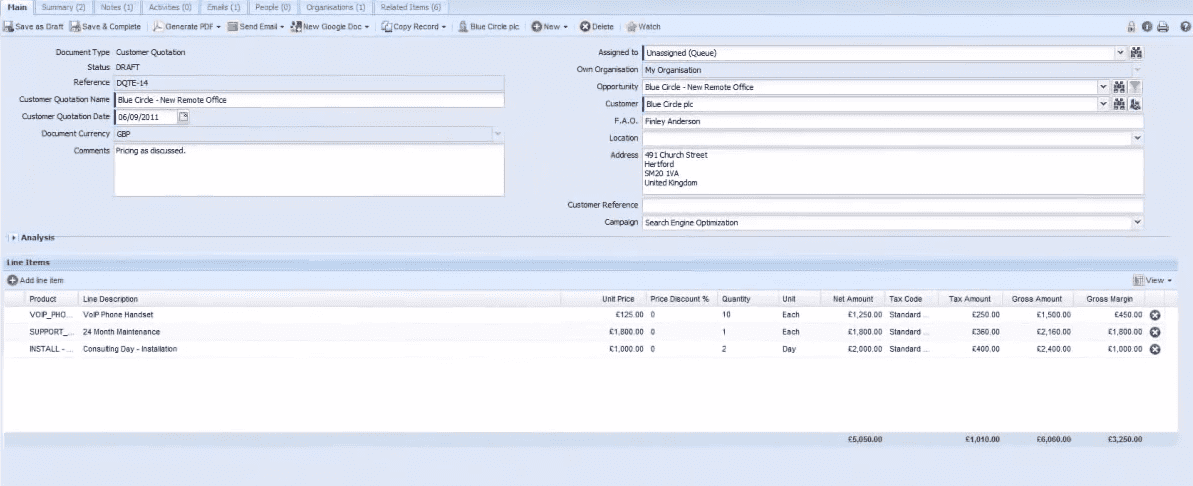Open the Campaign dropdown
Viewport: 1193px width, 486px height.
[x=1136, y=223]
